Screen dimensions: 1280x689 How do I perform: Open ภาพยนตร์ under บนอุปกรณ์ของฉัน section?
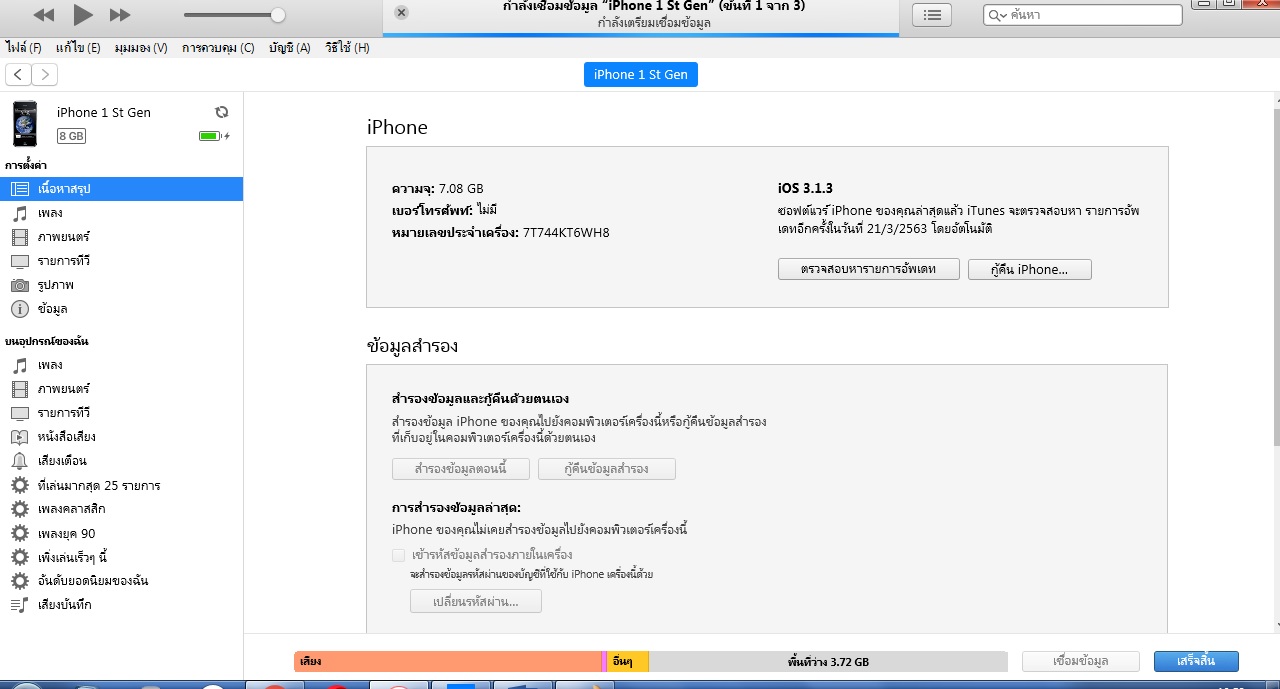click(121, 389)
